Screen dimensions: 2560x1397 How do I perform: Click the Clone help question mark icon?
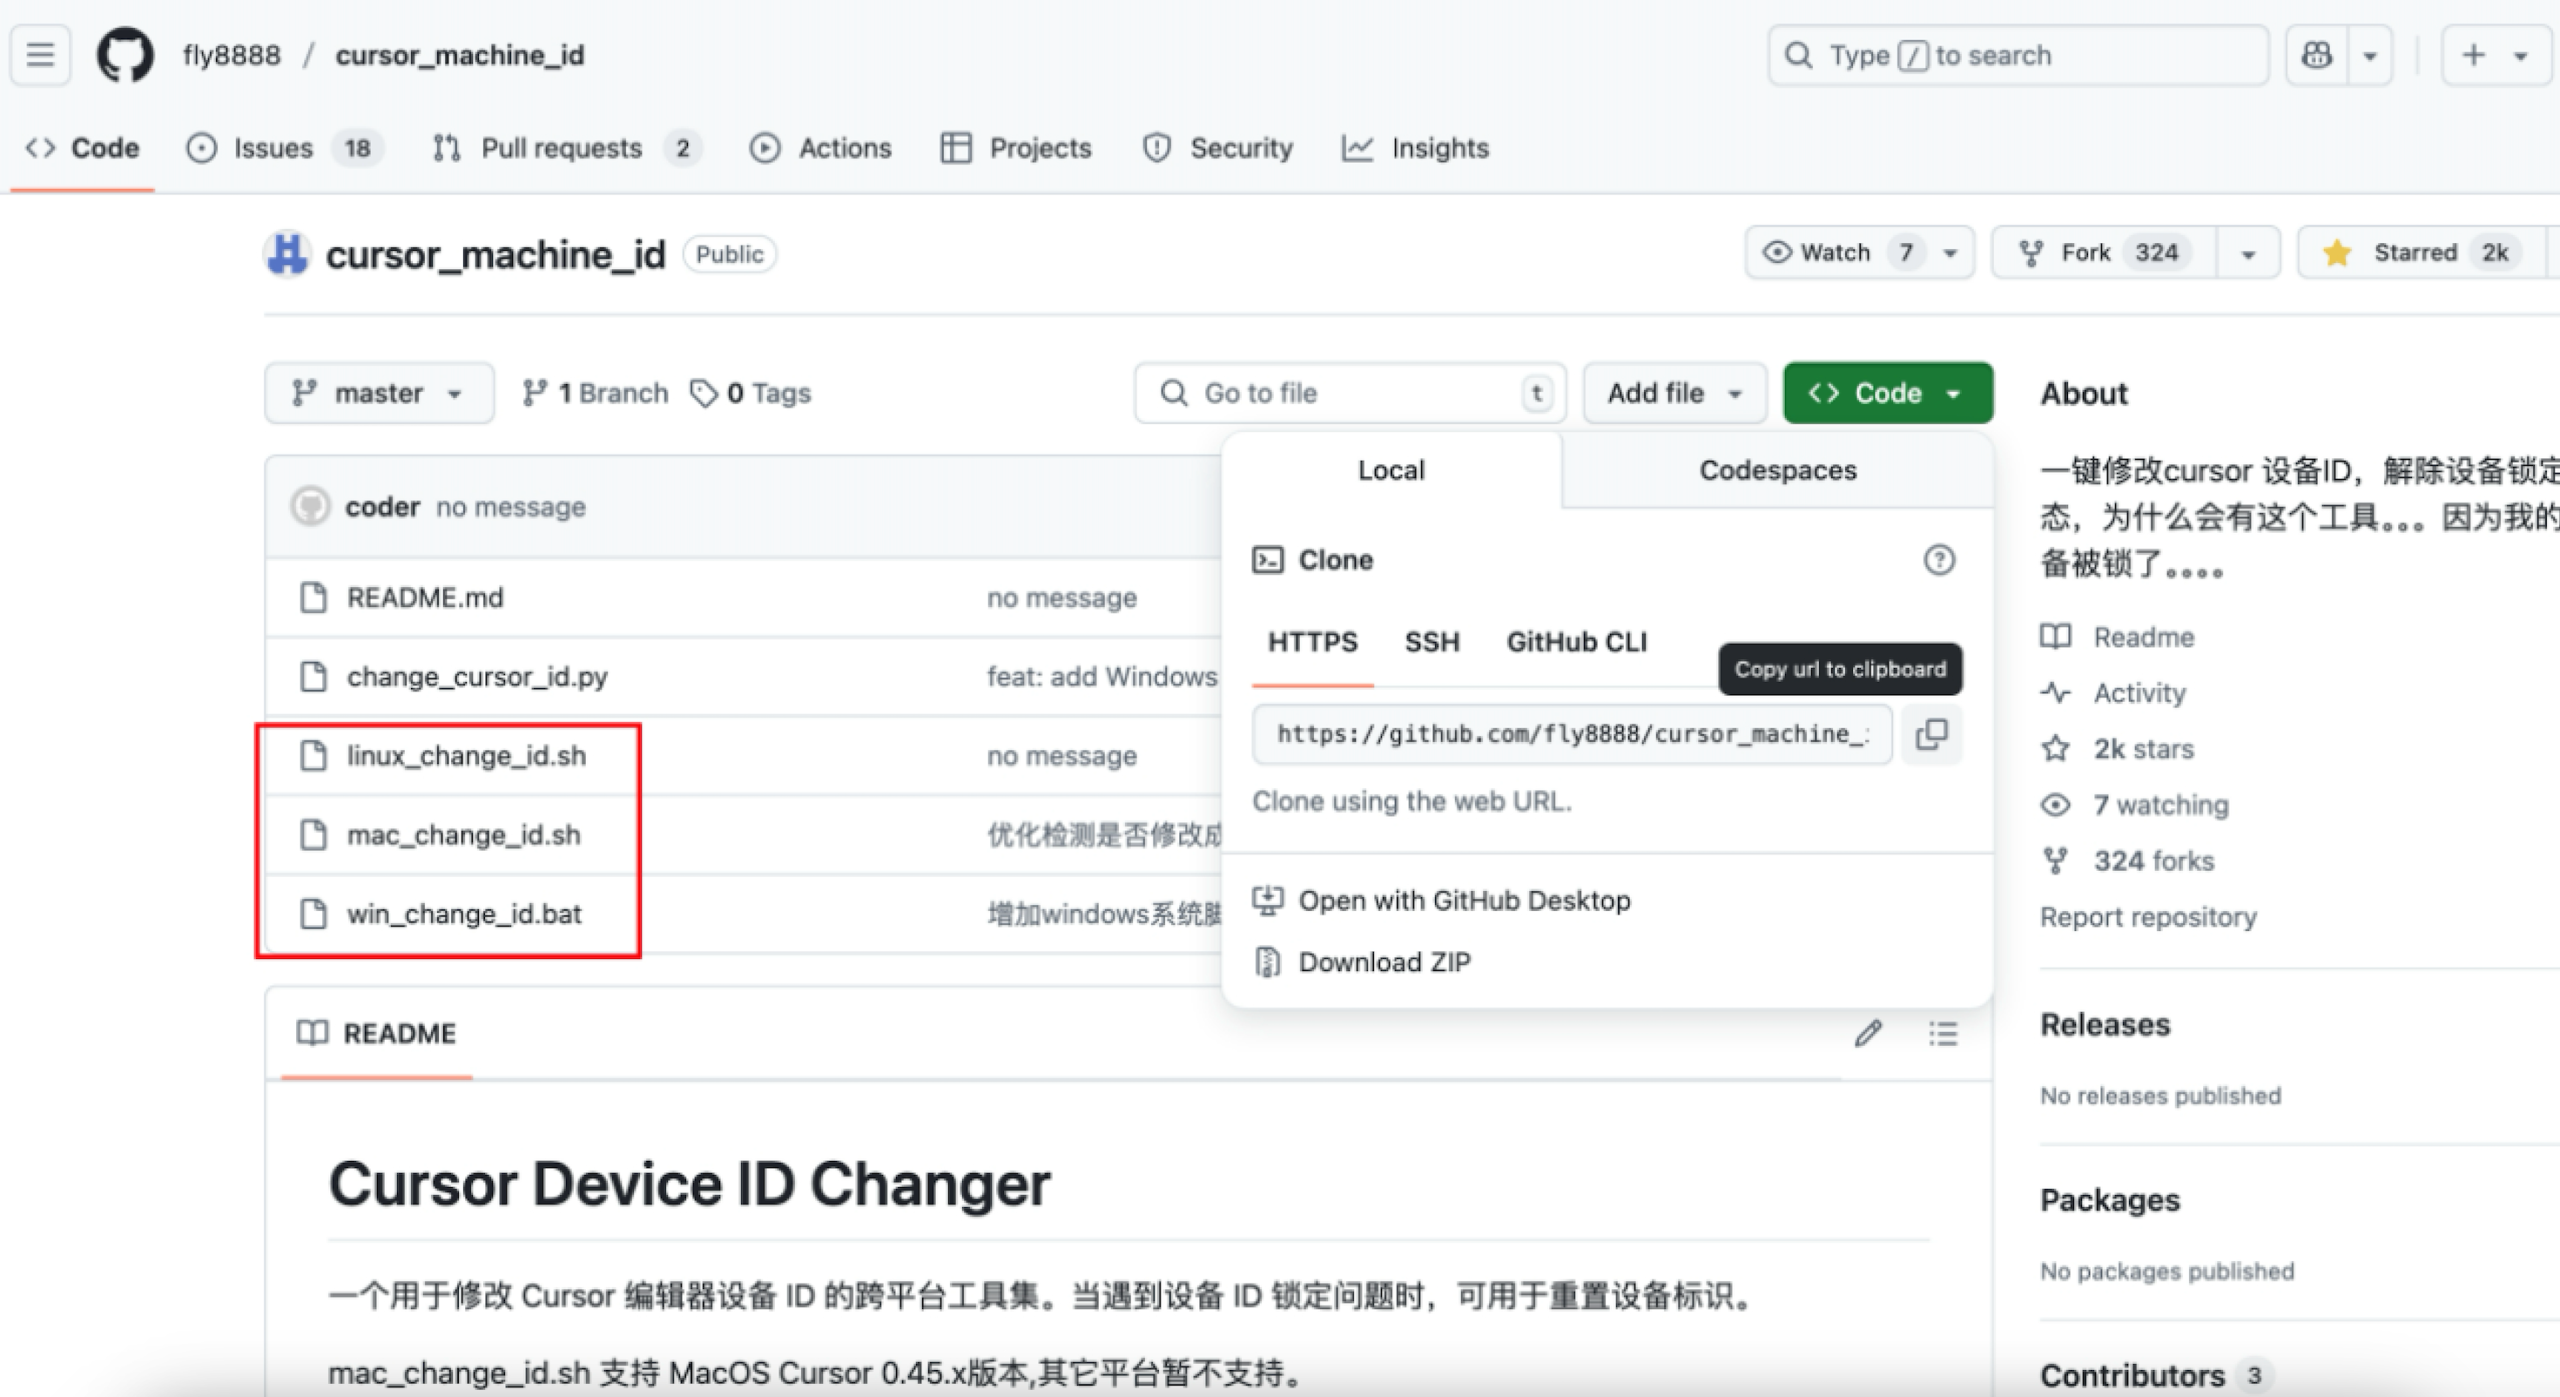1939,560
